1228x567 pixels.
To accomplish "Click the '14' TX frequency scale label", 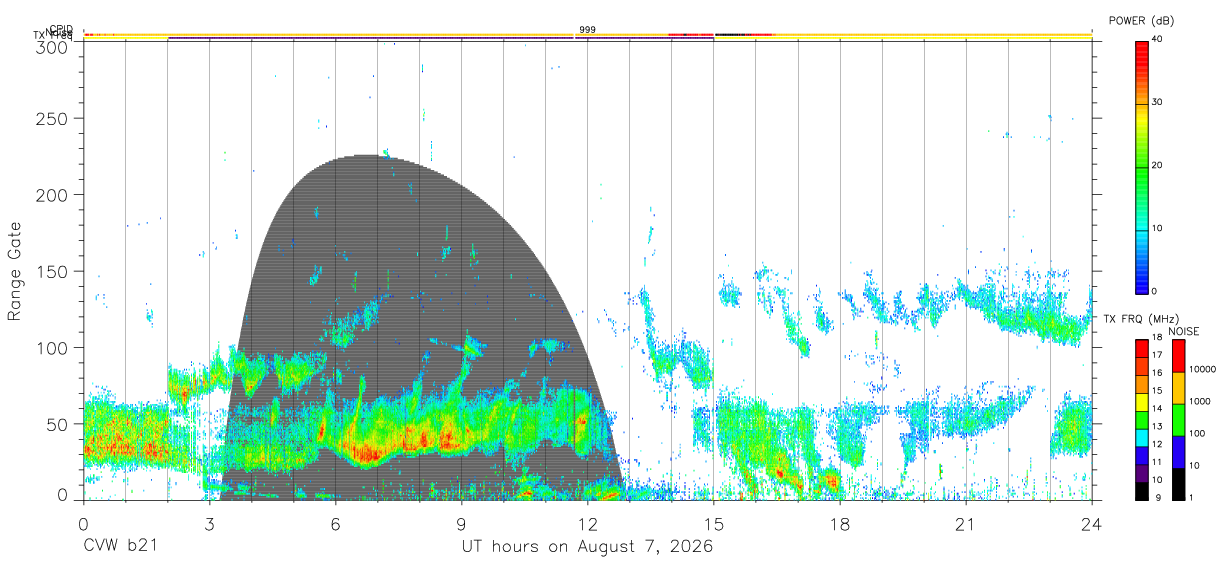I will (1157, 409).
